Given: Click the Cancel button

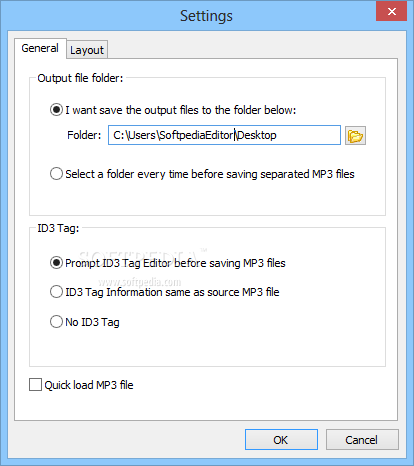Looking at the screenshot, I should pos(362,440).
